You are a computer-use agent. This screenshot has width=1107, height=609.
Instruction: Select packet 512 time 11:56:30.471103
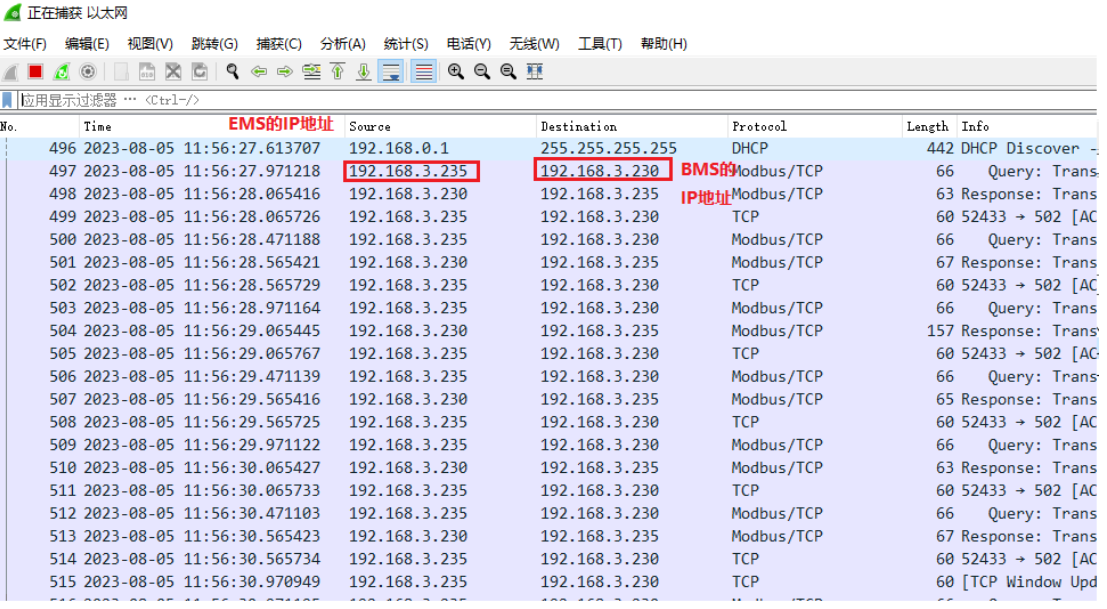[202, 514]
